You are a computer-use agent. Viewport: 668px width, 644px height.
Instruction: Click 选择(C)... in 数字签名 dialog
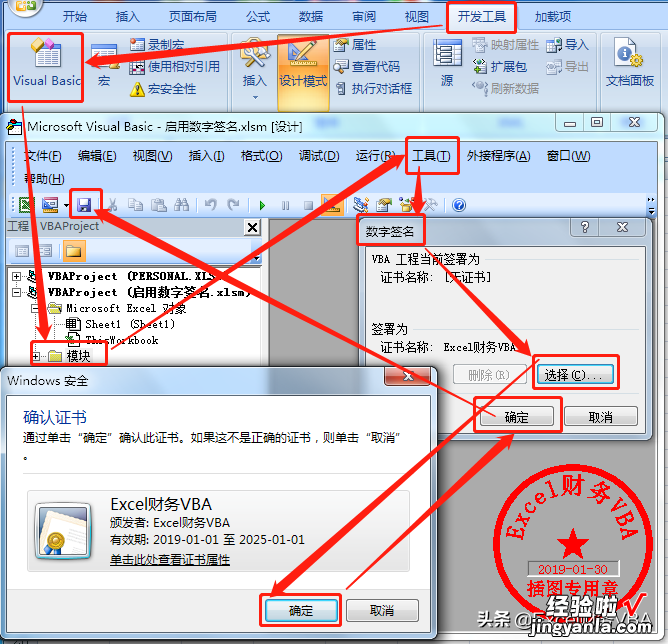pos(575,375)
